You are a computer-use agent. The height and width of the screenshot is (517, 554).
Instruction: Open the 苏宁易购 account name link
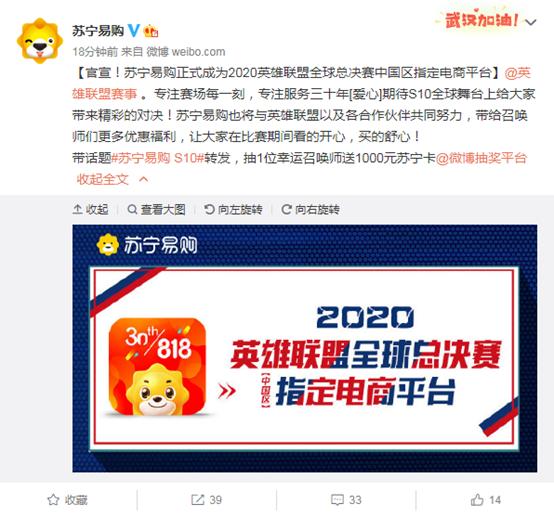coord(98,31)
